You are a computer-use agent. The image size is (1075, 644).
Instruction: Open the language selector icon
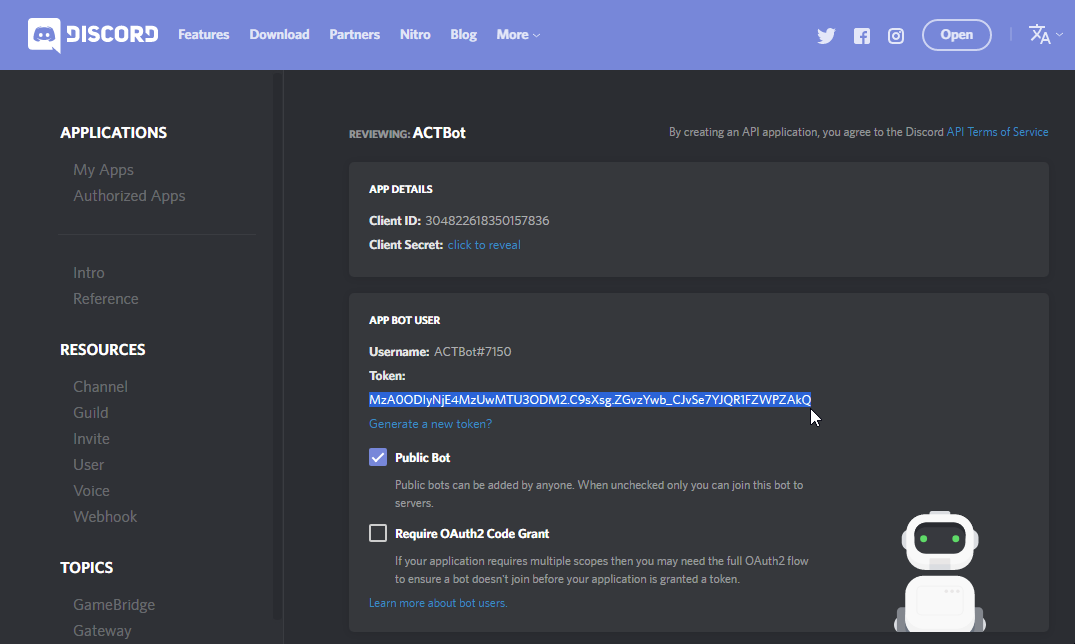[1045, 34]
